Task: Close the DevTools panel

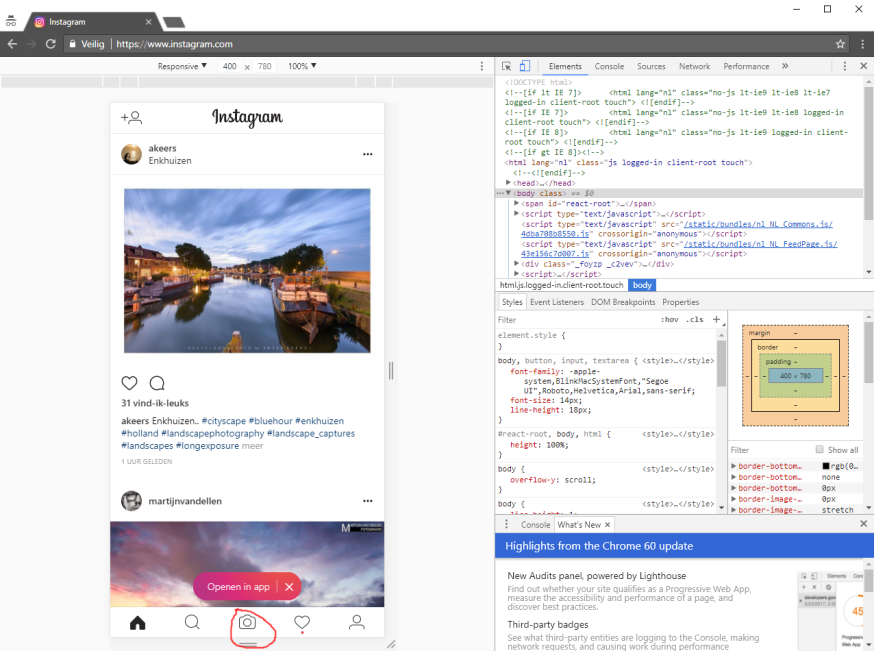Action: [x=863, y=66]
